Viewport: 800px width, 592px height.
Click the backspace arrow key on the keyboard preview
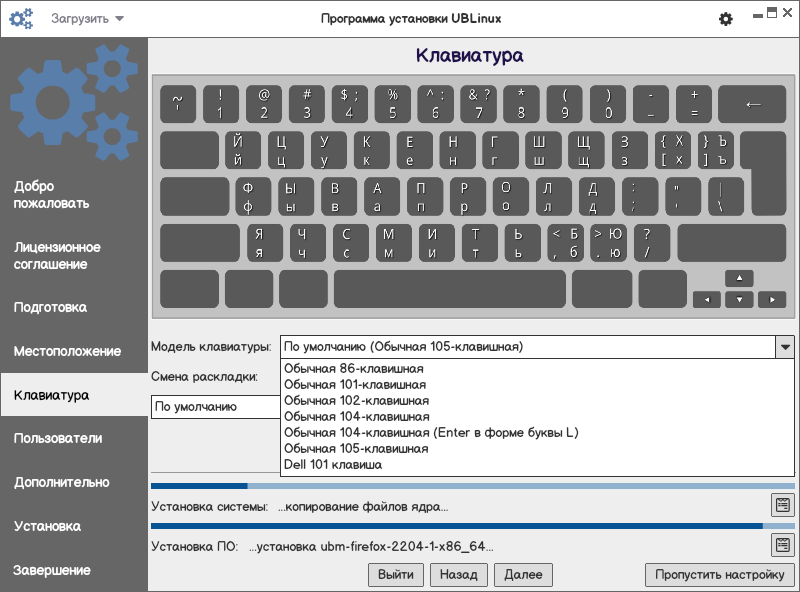tap(752, 104)
